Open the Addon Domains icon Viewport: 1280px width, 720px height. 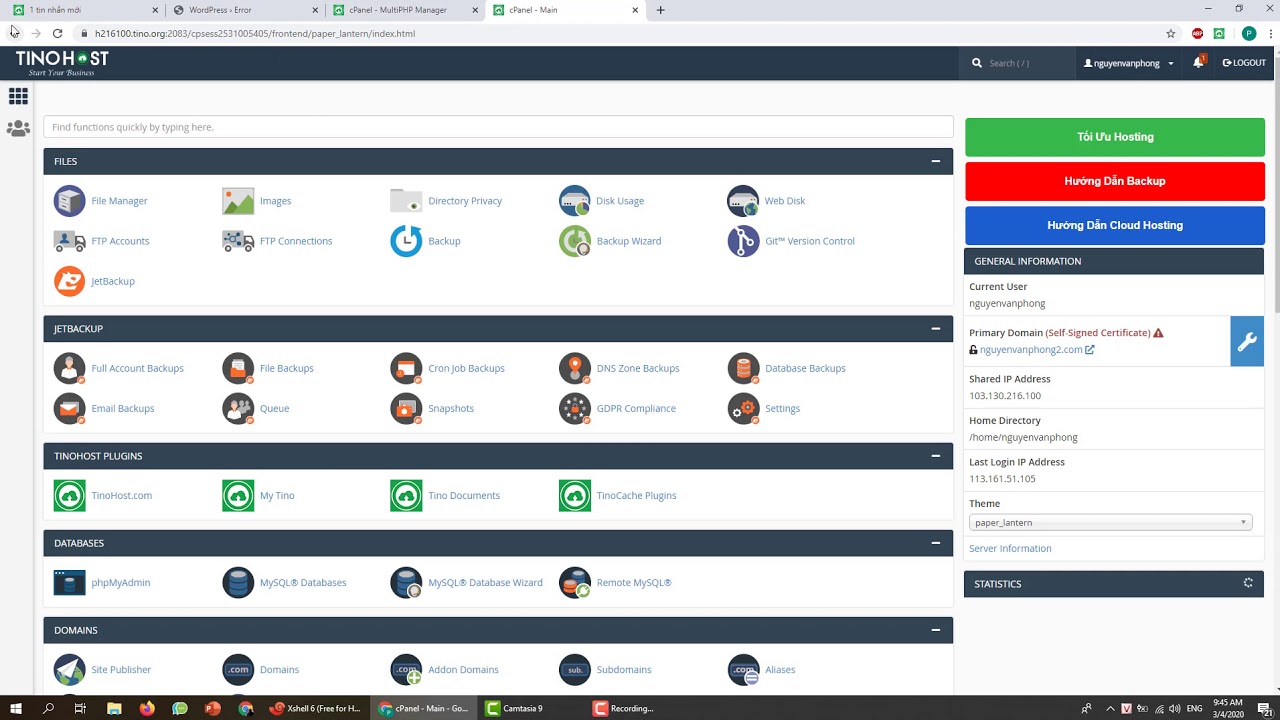point(406,669)
